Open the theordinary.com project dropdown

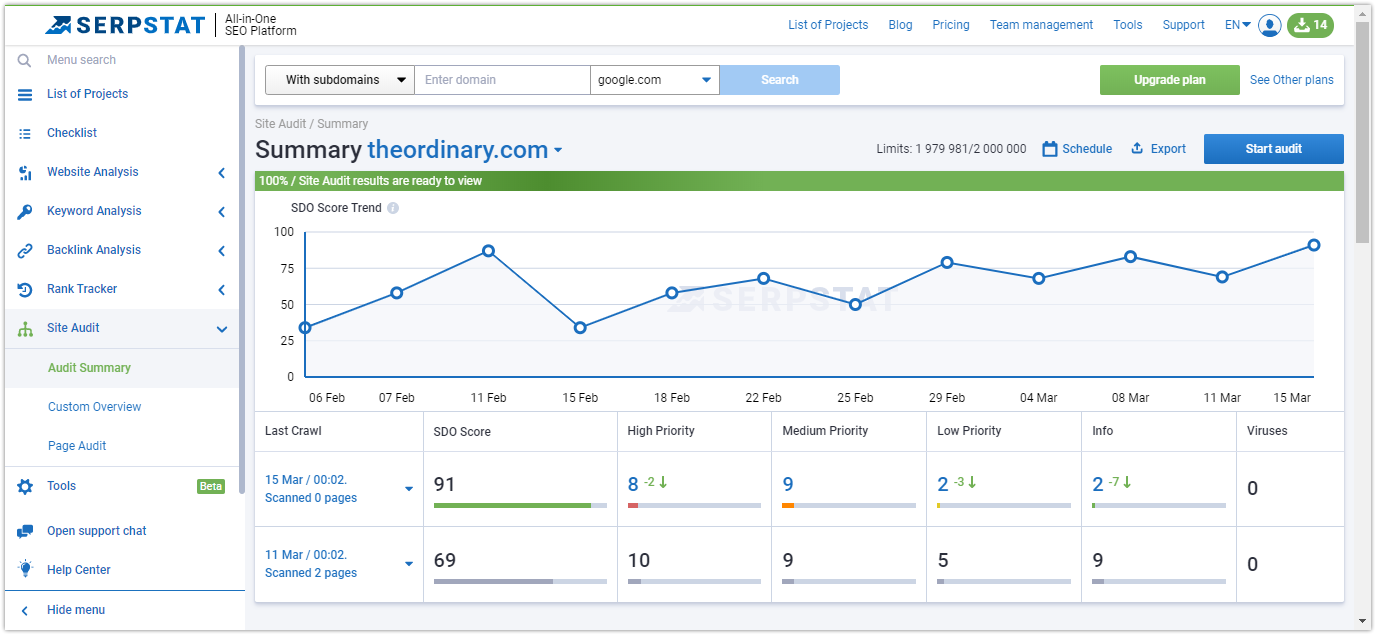[558, 151]
